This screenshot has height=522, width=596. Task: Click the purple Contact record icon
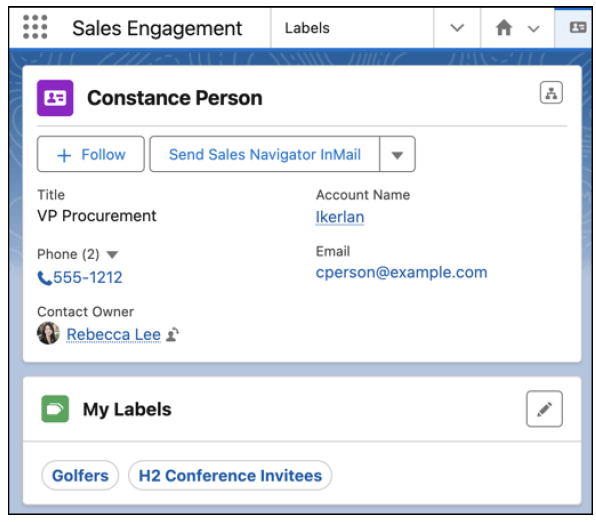click(55, 98)
